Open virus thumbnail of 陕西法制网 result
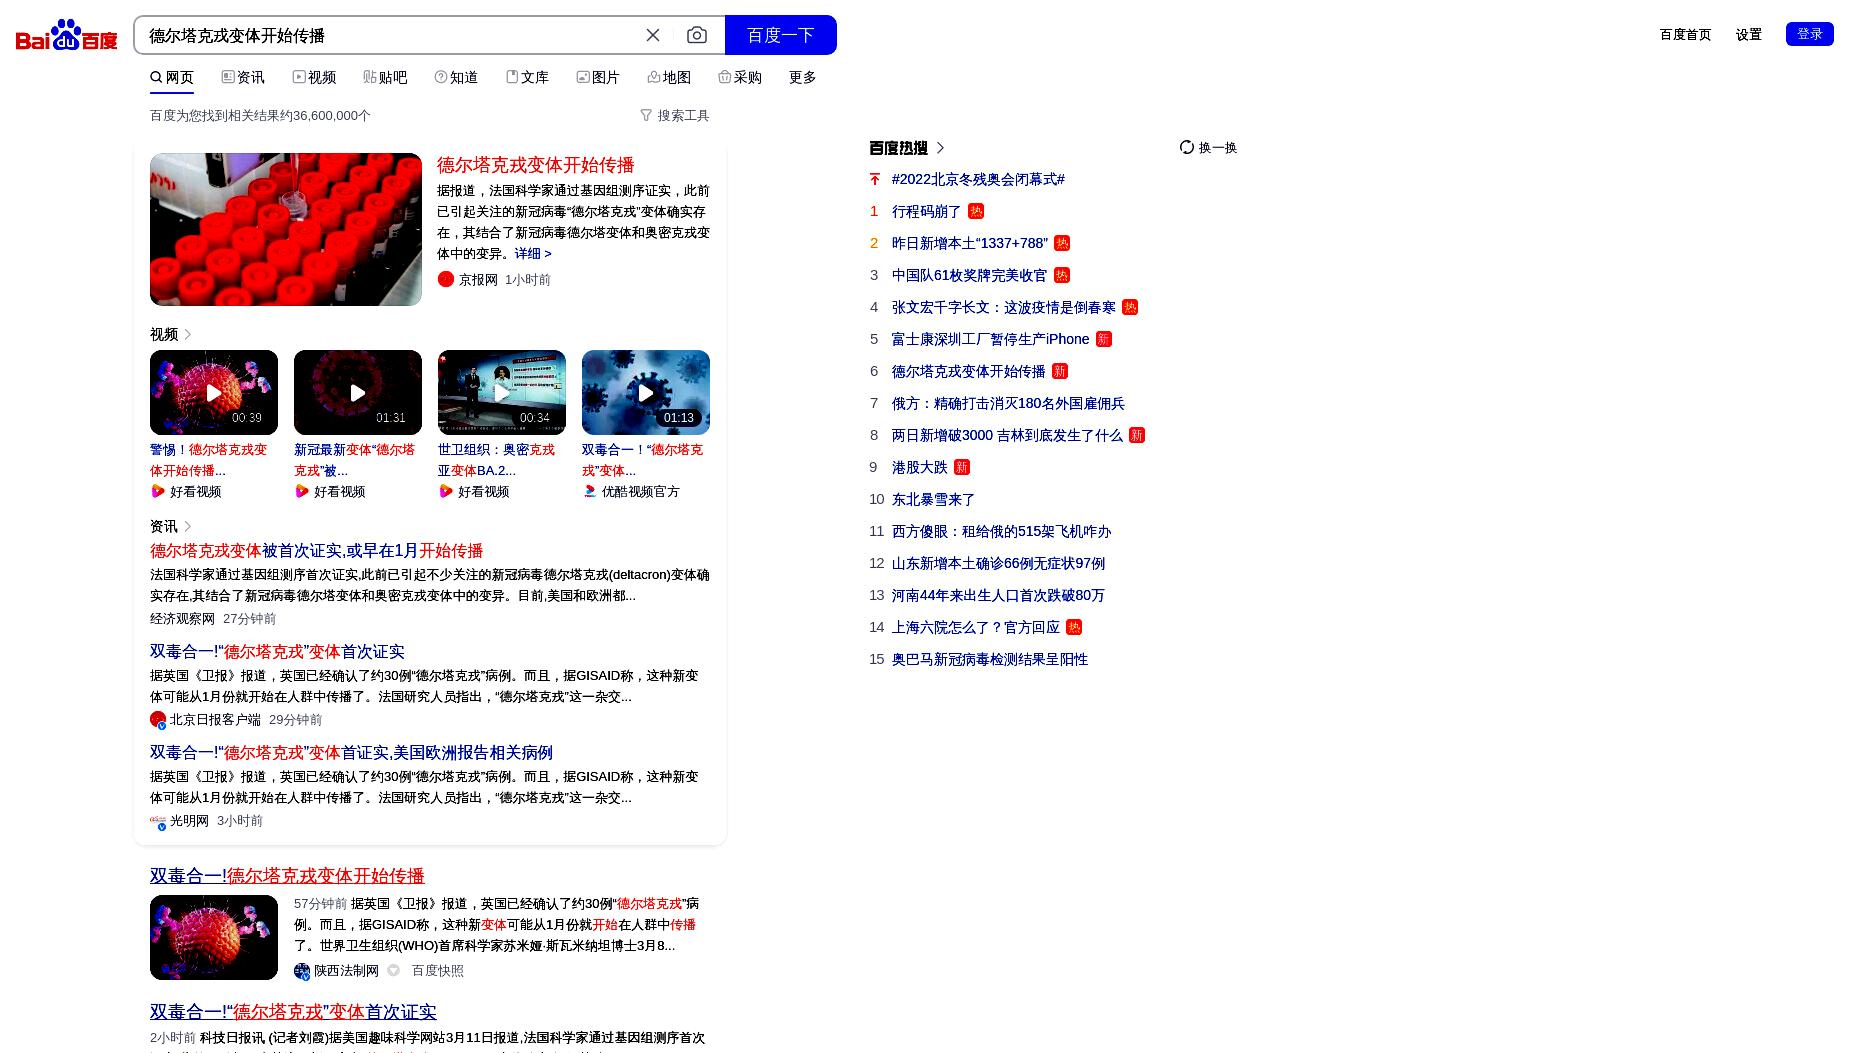The height and width of the screenshot is (1053, 1858). [214, 937]
